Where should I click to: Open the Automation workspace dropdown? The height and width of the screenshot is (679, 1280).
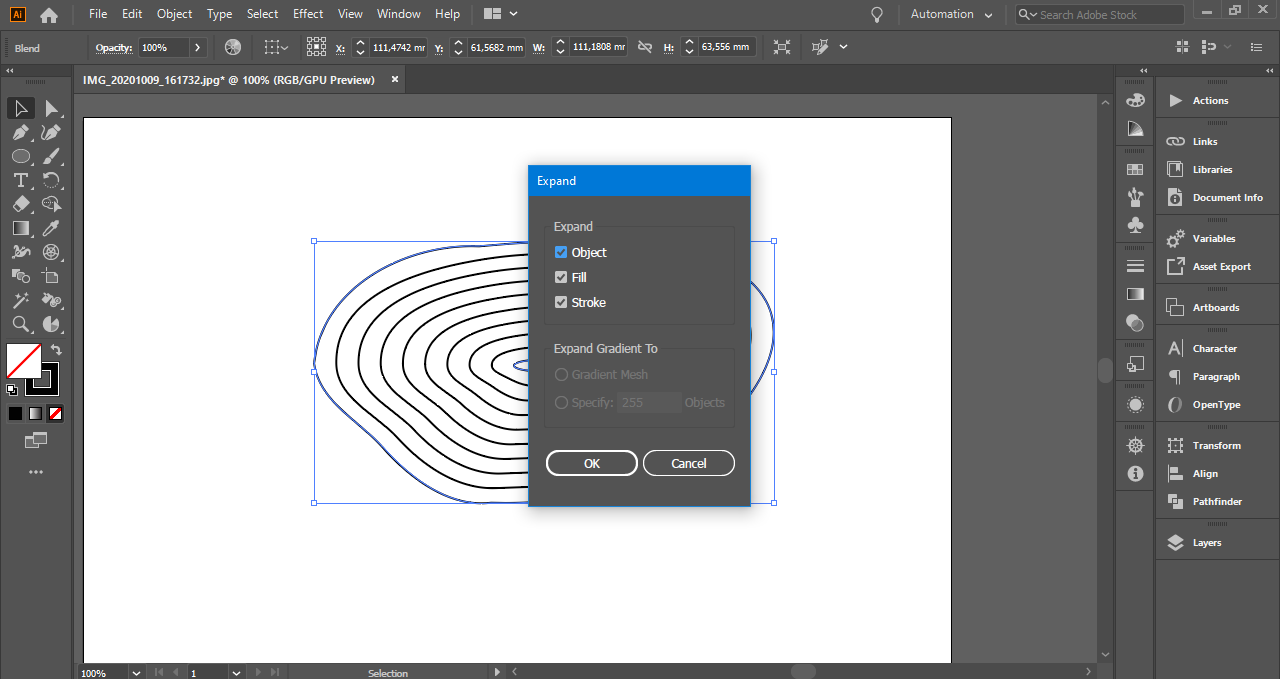click(x=951, y=14)
